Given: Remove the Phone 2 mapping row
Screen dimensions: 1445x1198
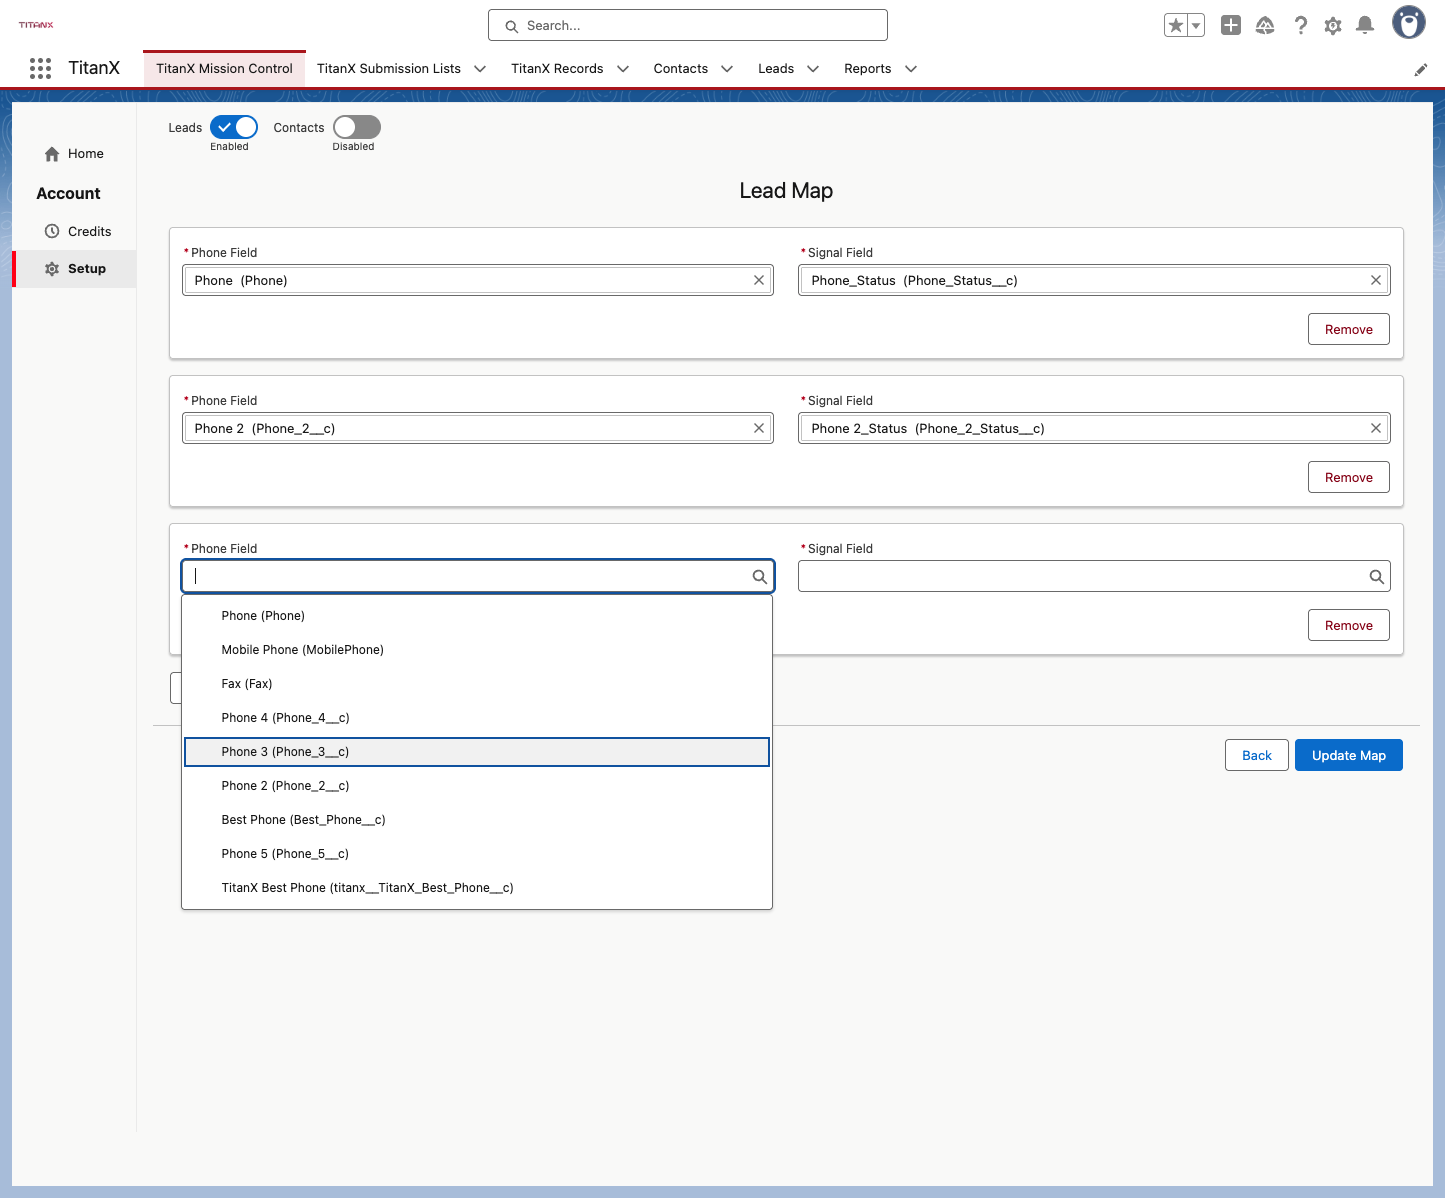Looking at the screenshot, I should 1349,477.
